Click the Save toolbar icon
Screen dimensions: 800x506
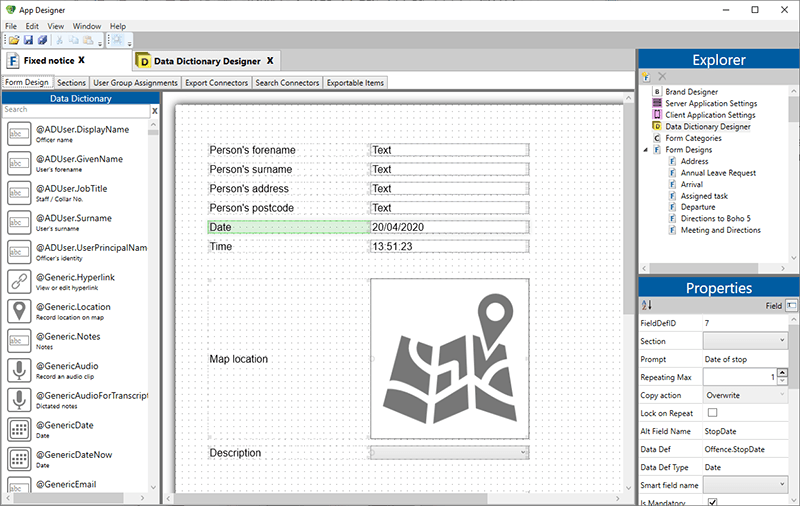pos(28,40)
